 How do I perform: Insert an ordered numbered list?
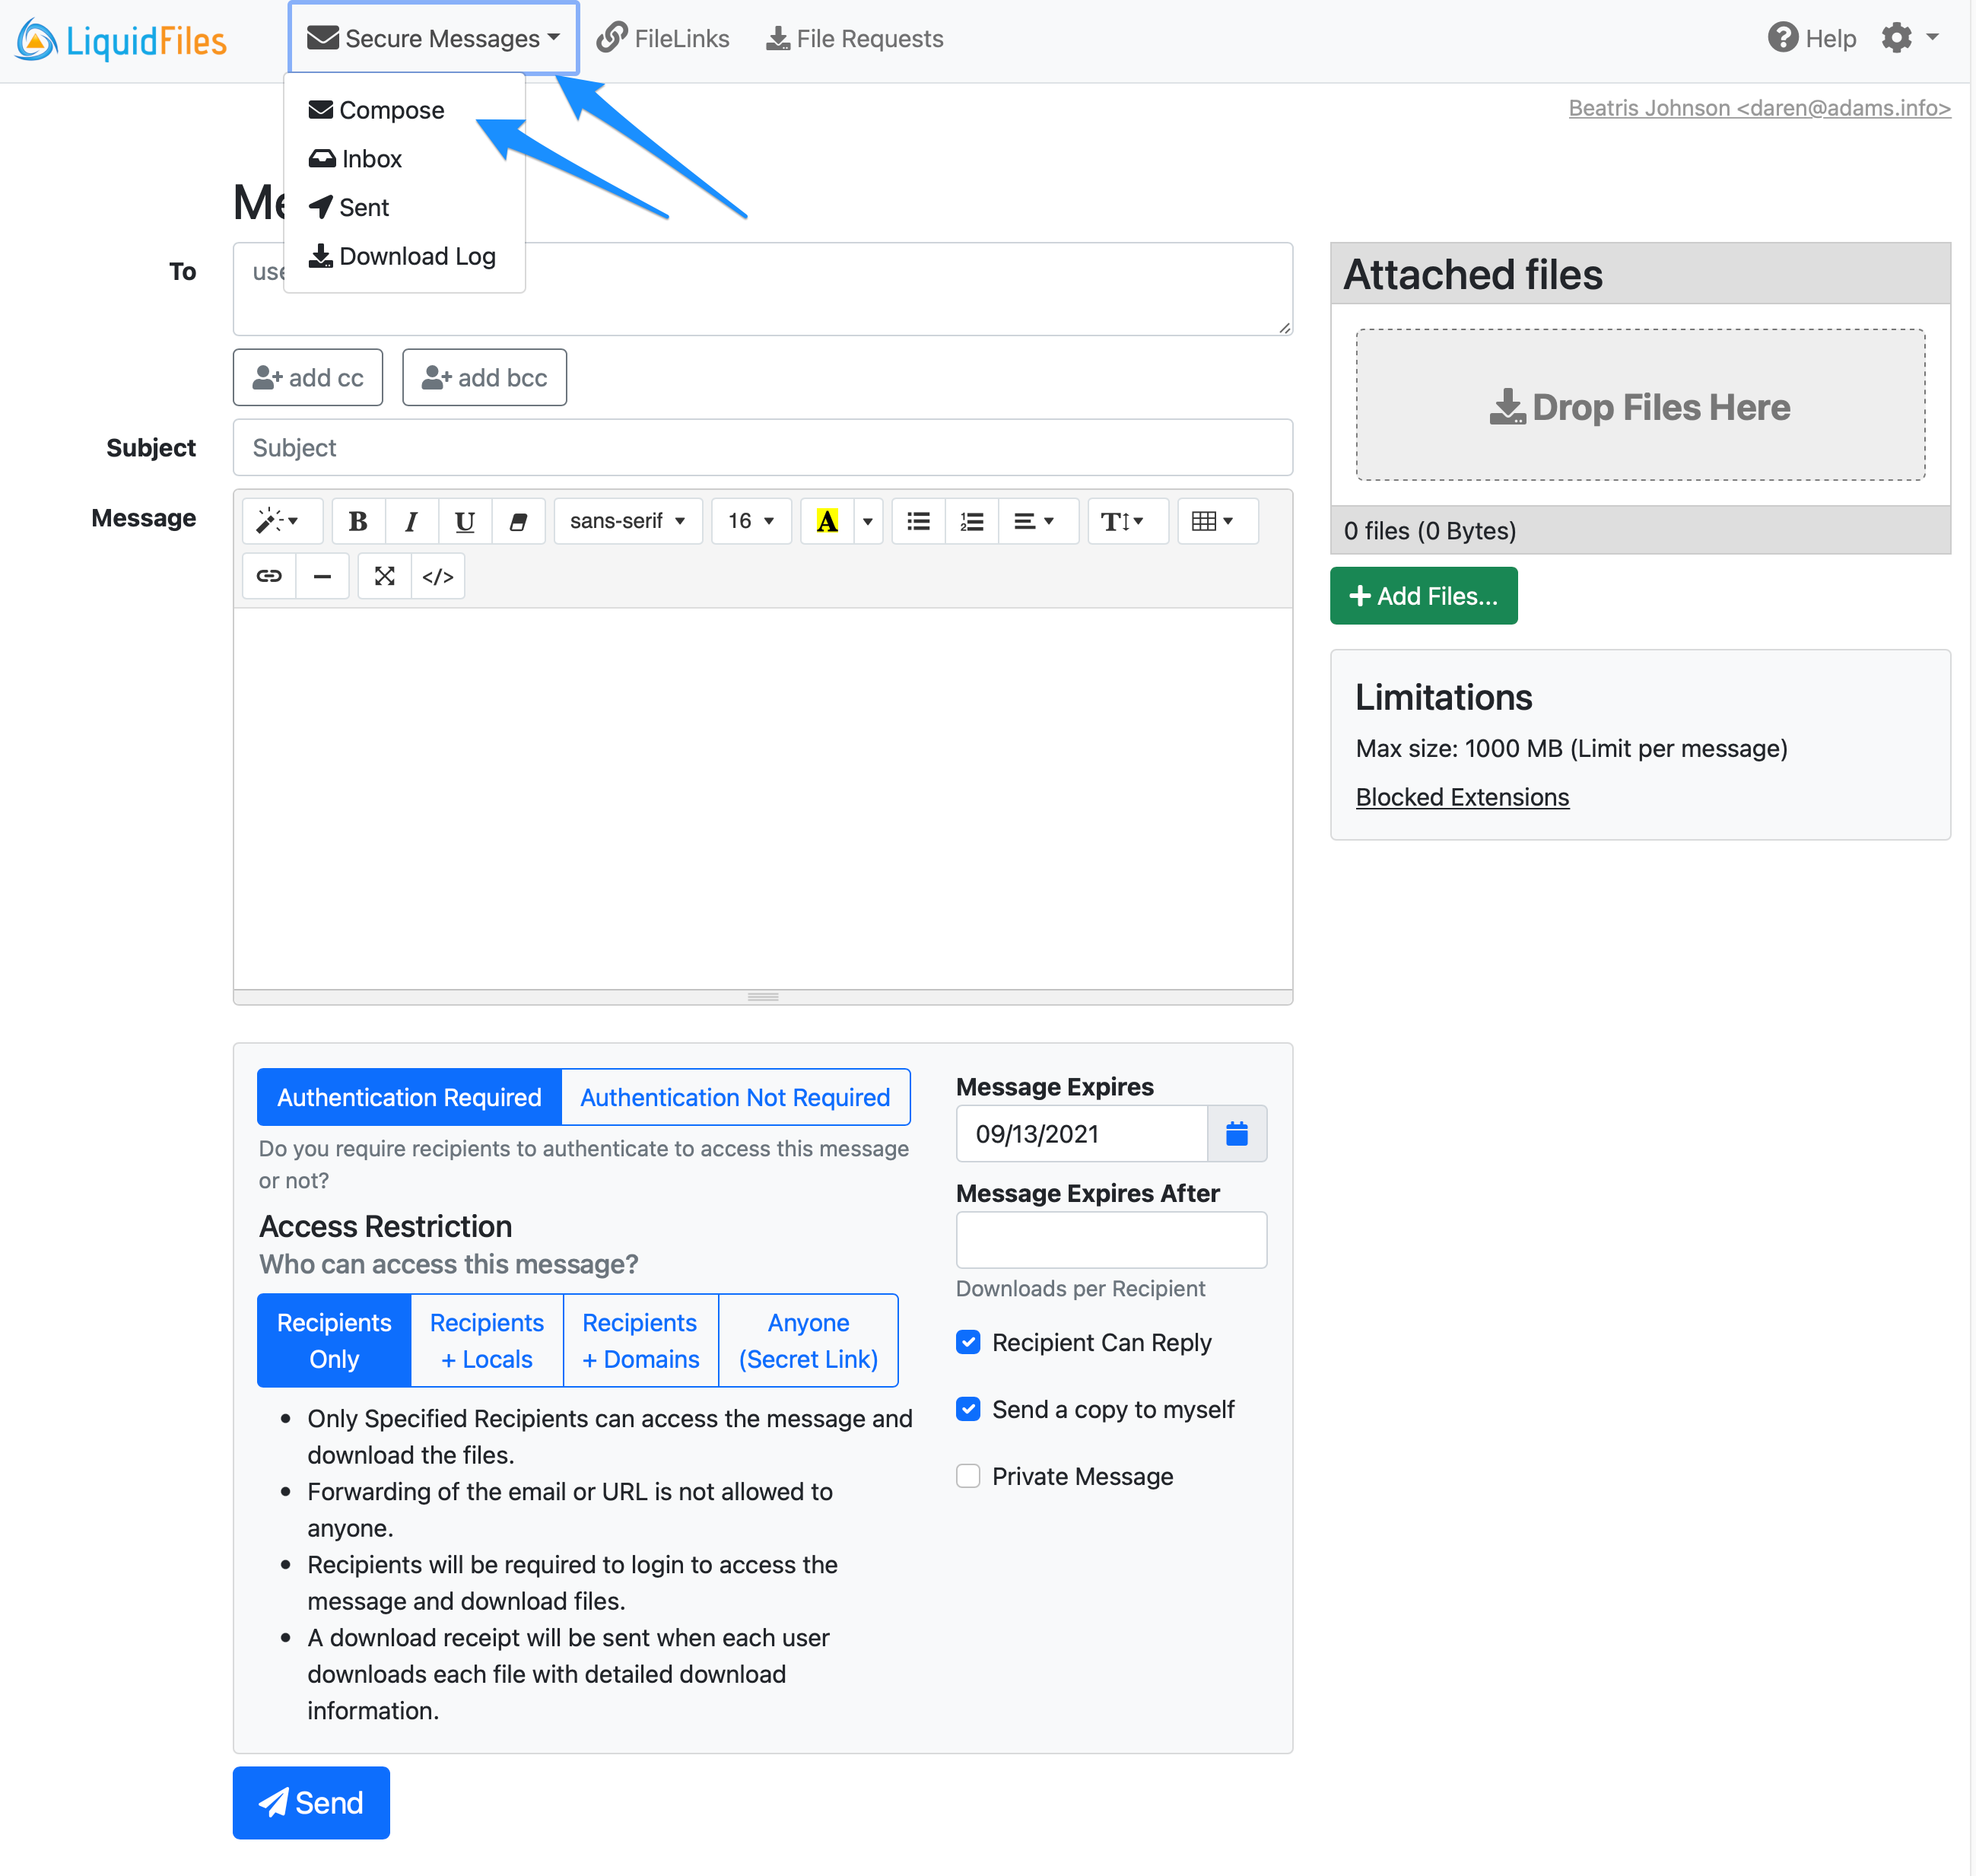tap(971, 521)
